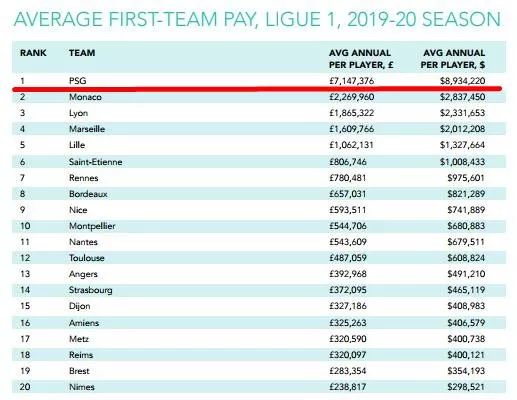This screenshot has height=400, width=517.
Task: Click PSG's $8,934,220 figure
Action: [462, 81]
